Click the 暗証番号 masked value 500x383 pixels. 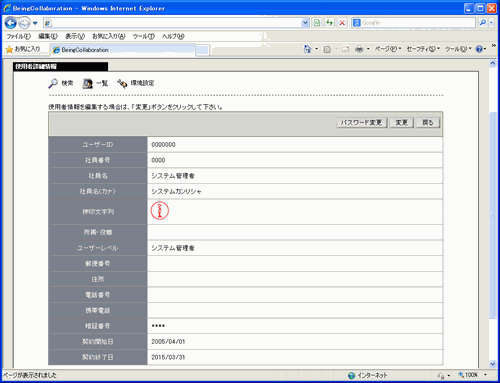pos(158,326)
